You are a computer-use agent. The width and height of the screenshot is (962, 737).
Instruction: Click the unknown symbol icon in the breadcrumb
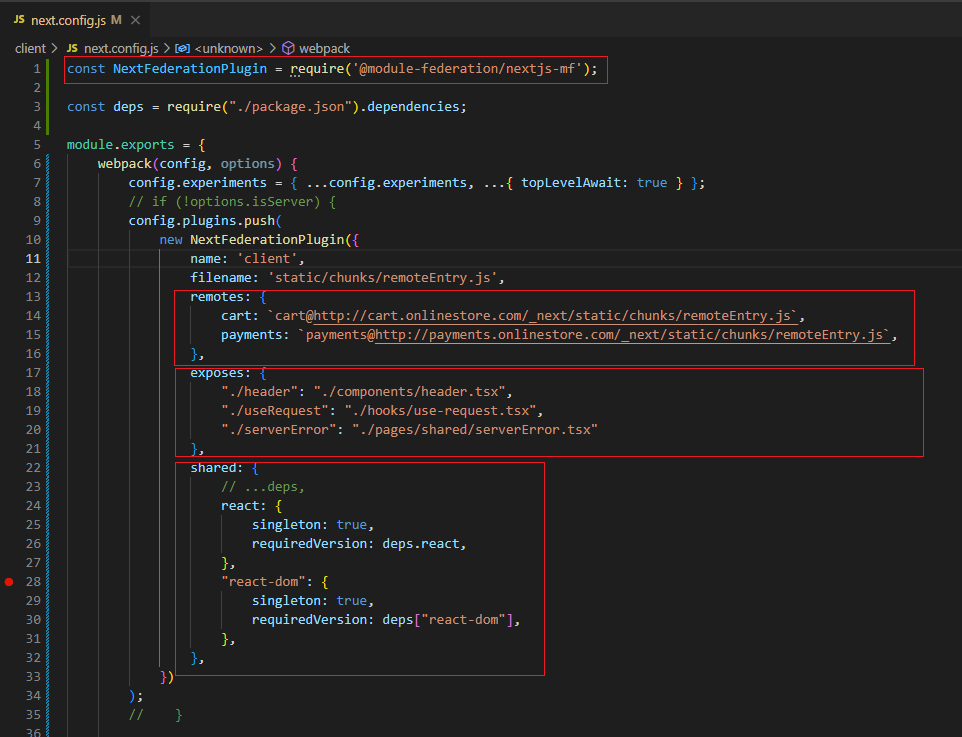click(182, 48)
